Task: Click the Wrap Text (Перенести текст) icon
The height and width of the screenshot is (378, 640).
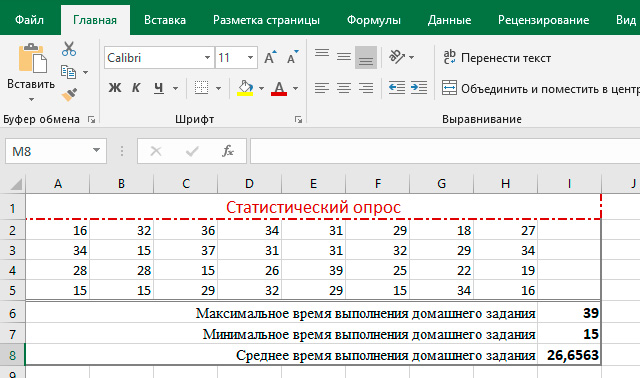Action: pyautogui.click(x=449, y=57)
